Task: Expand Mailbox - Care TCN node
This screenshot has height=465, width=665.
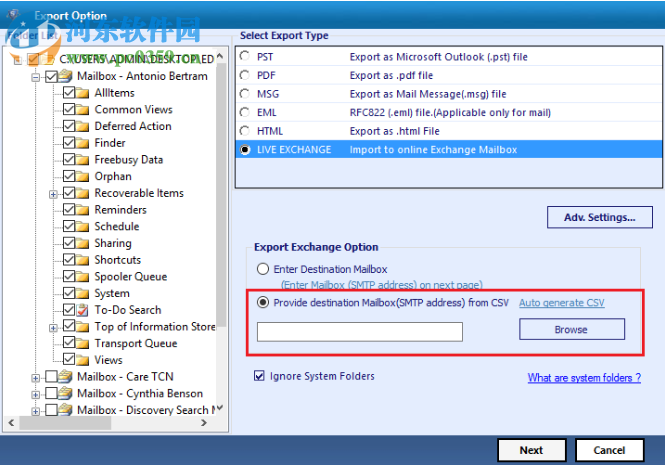Action: 36,378
